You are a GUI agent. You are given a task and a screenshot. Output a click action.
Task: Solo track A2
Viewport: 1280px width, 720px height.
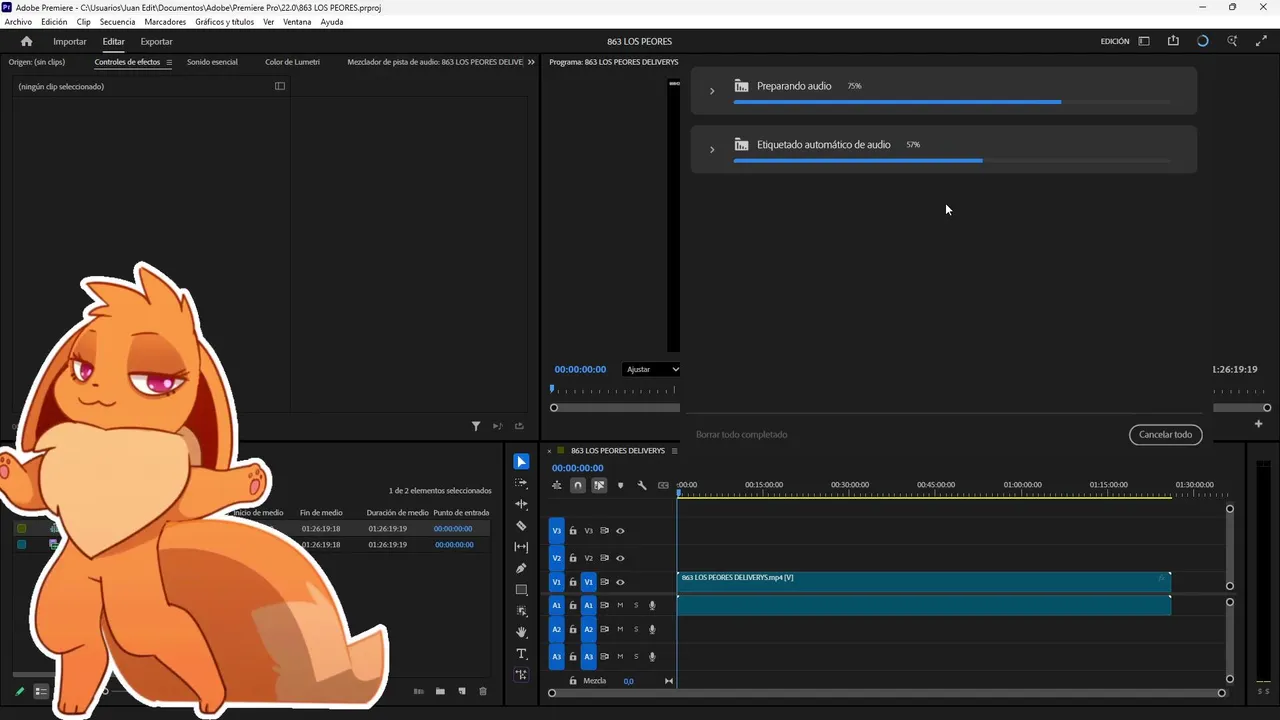pos(636,629)
